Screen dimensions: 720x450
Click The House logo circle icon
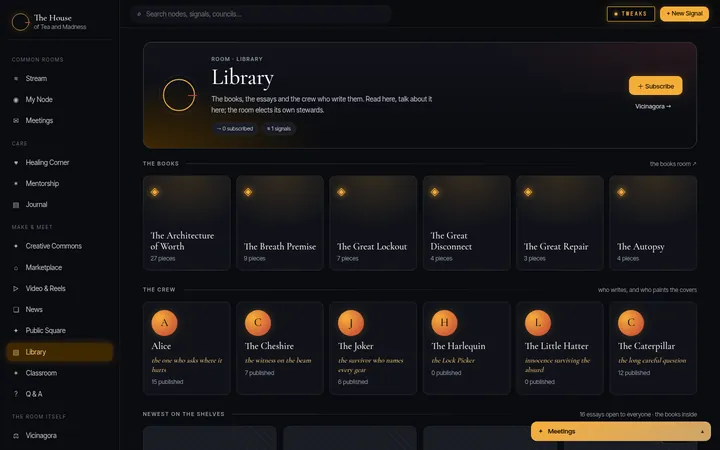pyautogui.click(x=21, y=22)
